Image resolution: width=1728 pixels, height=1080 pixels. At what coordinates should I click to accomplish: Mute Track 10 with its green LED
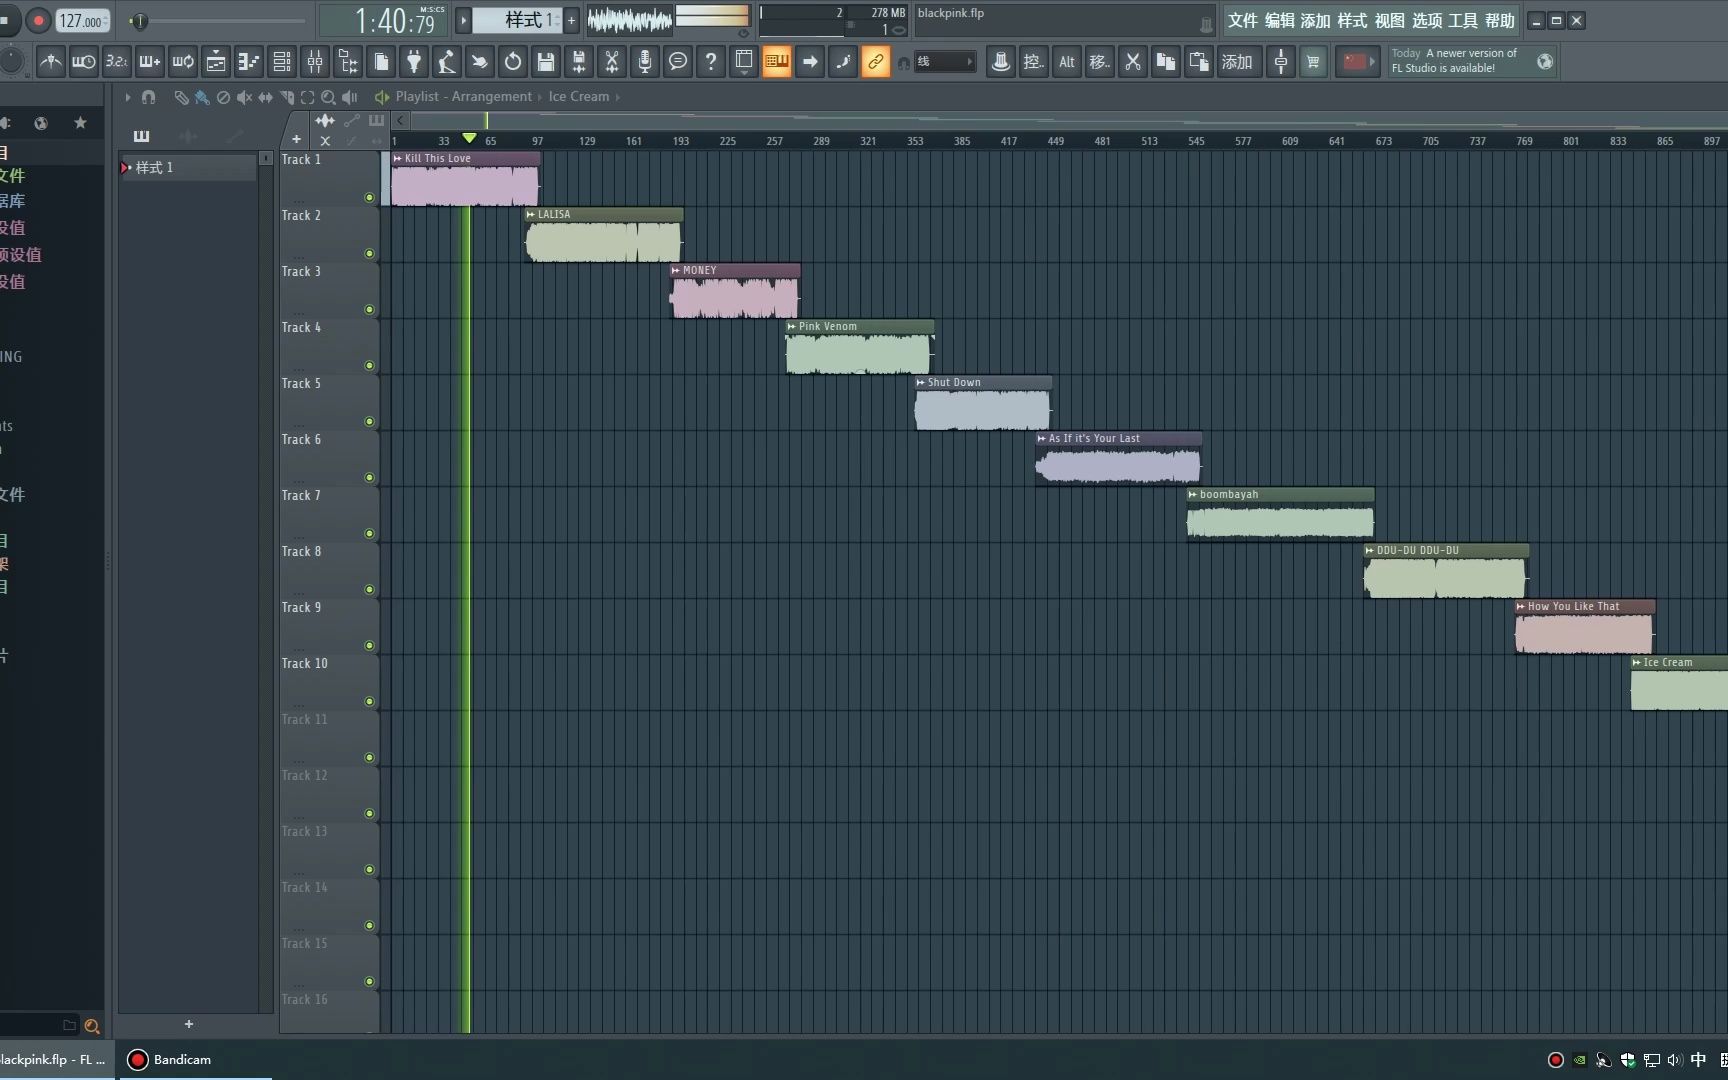tap(369, 702)
